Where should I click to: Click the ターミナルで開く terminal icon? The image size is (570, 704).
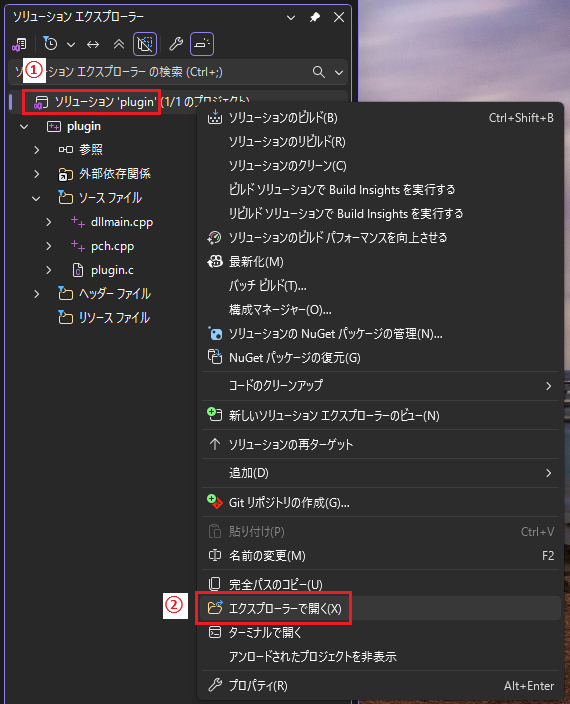pos(215,633)
